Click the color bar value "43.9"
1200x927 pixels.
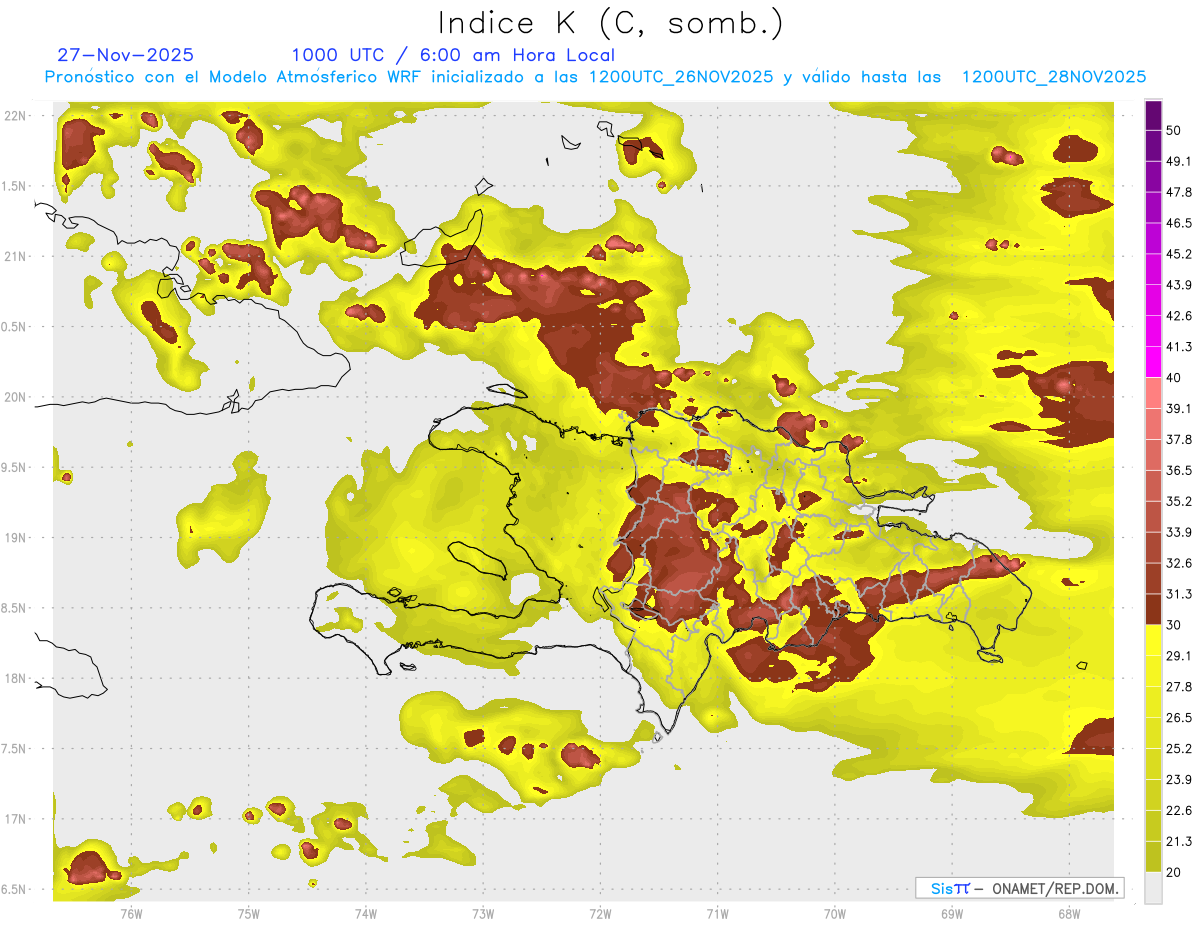[x=1179, y=285]
